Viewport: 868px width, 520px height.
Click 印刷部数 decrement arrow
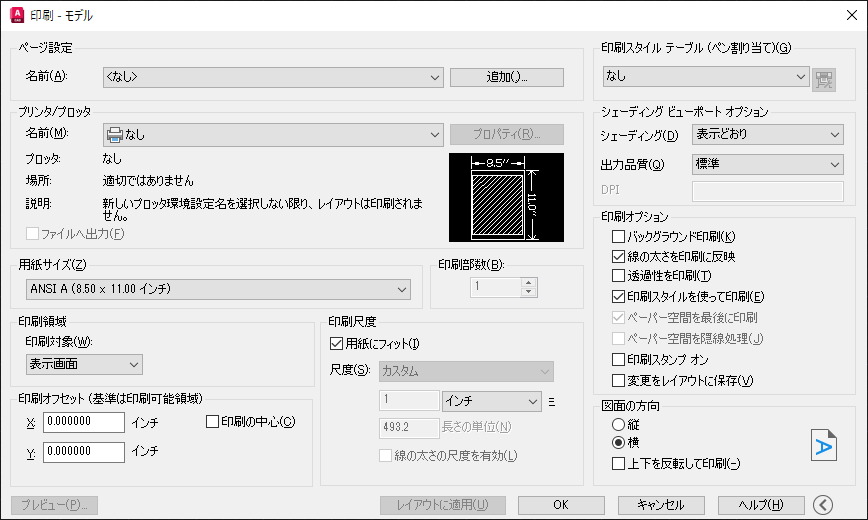click(x=529, y=292)
